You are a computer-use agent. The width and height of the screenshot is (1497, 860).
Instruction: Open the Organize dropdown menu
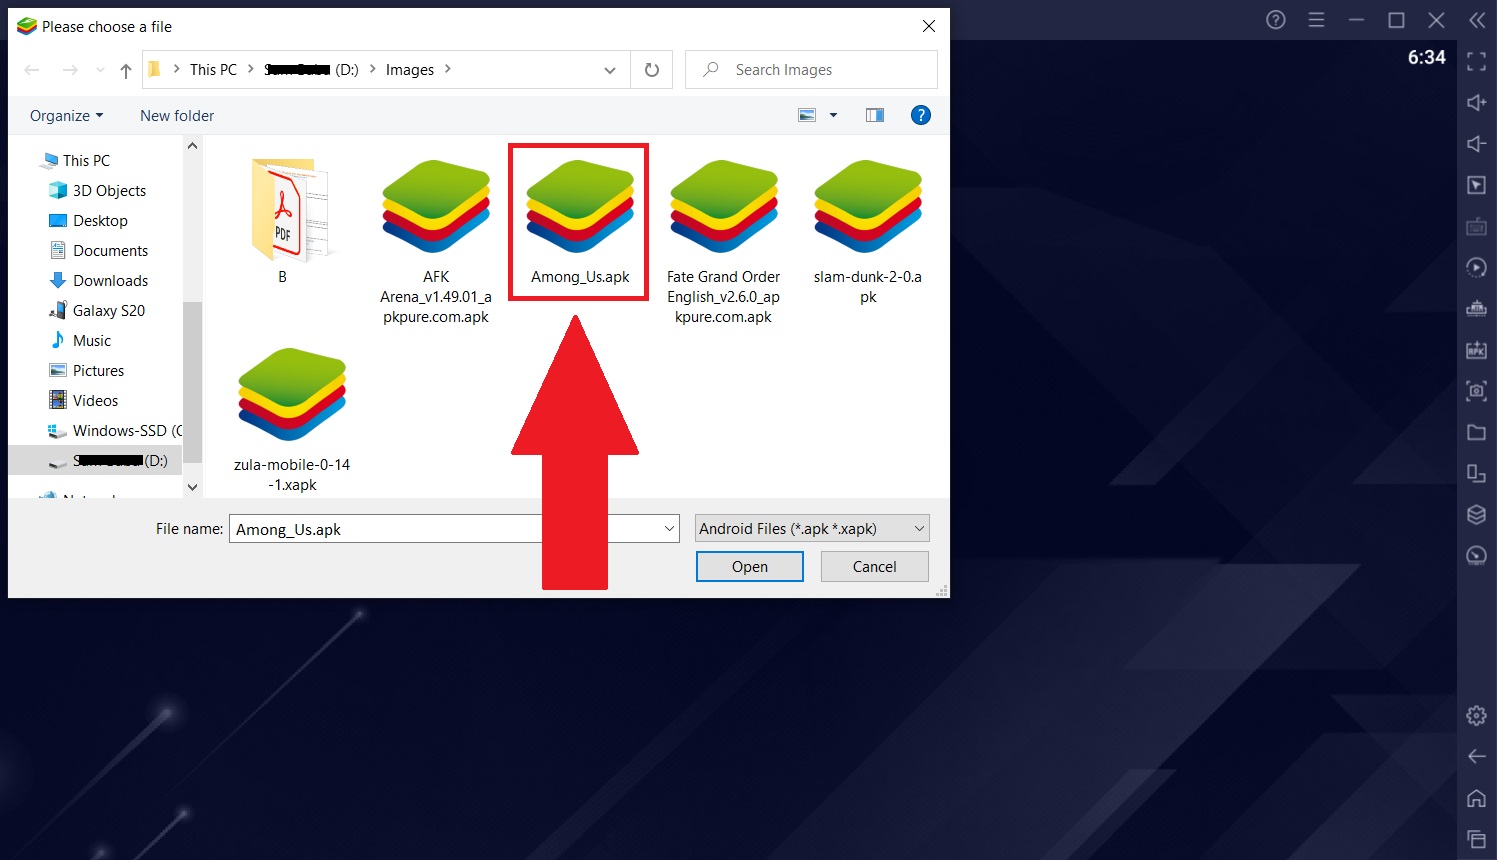click(66, 115)
